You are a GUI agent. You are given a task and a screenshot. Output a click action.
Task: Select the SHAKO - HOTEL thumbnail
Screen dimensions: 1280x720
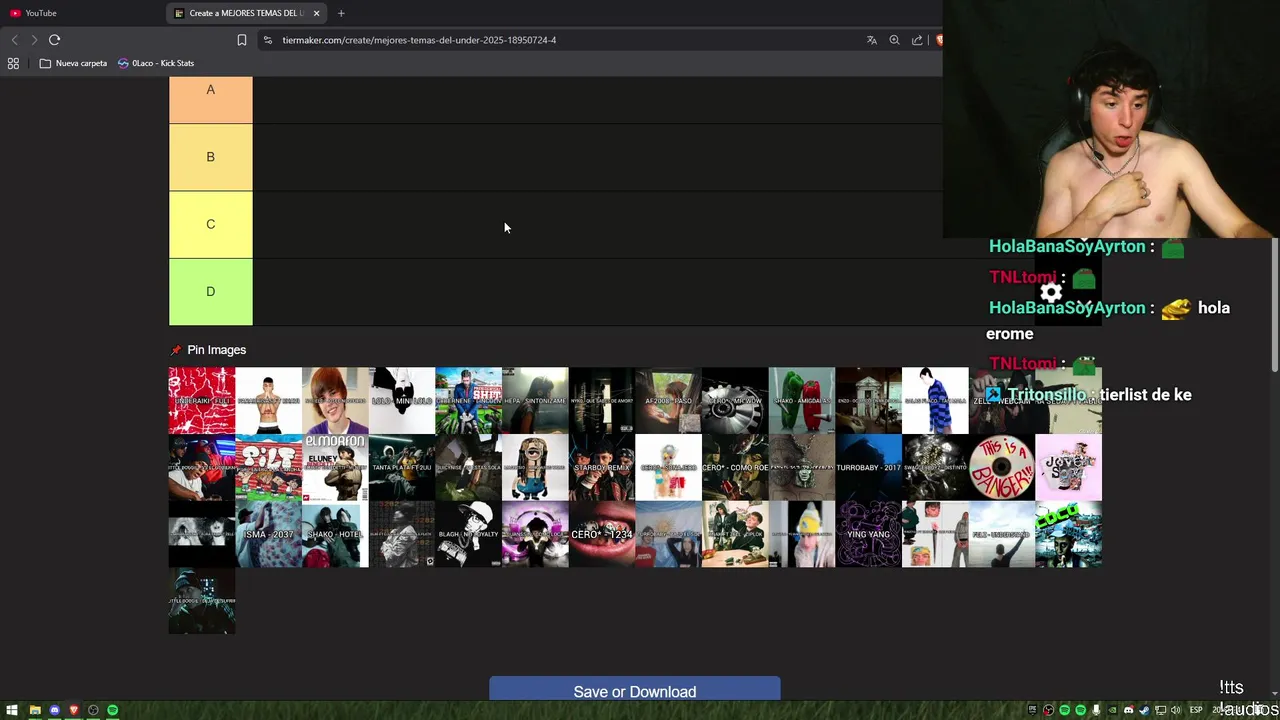point(335,534)
